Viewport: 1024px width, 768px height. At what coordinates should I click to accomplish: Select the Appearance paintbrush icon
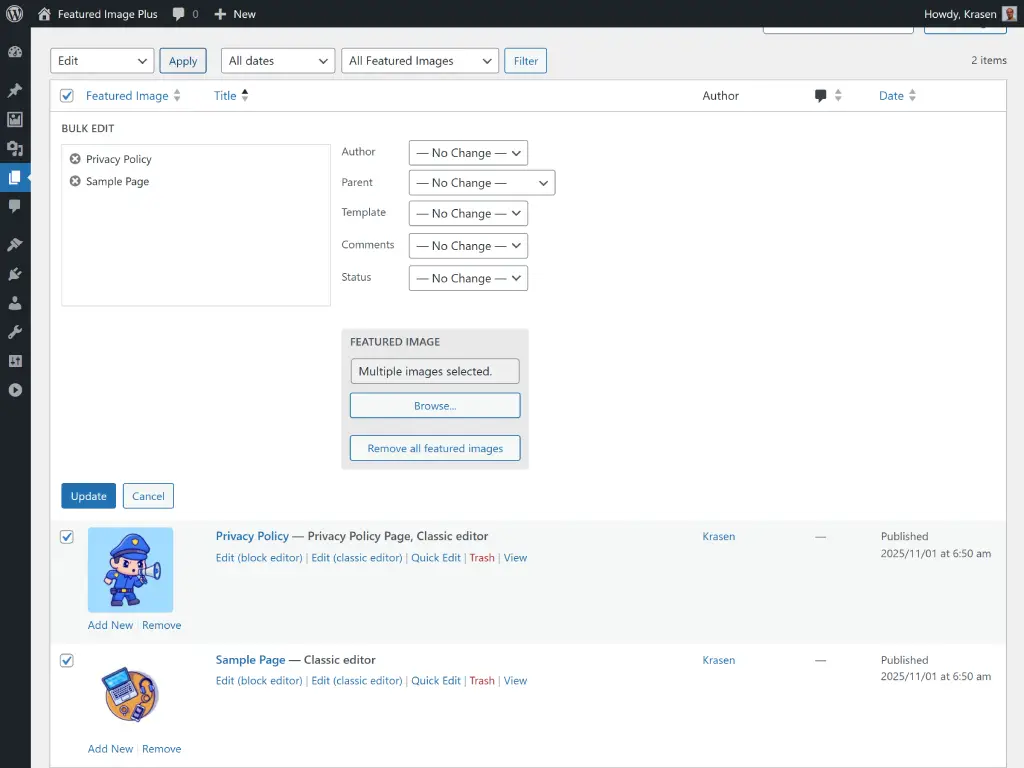15,245
